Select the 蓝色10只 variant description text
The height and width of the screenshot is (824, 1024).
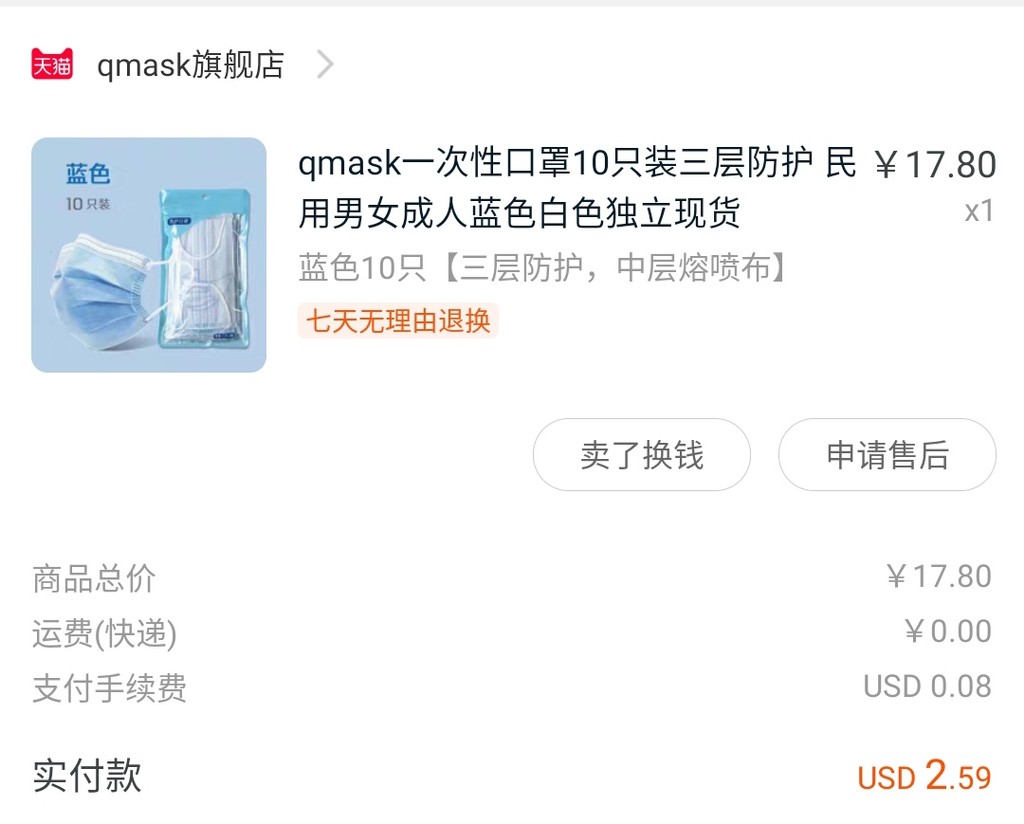point(543,268)
